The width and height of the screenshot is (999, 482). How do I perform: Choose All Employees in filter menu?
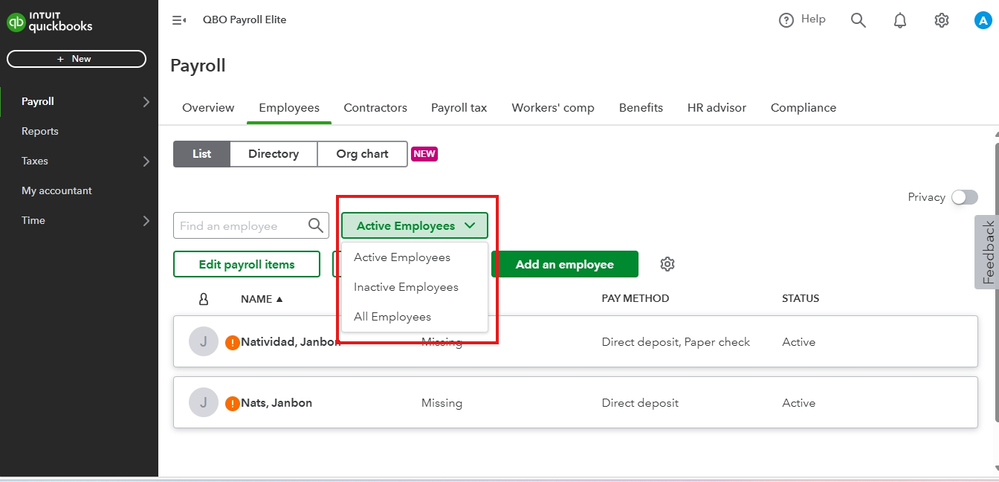coord(392,317)
